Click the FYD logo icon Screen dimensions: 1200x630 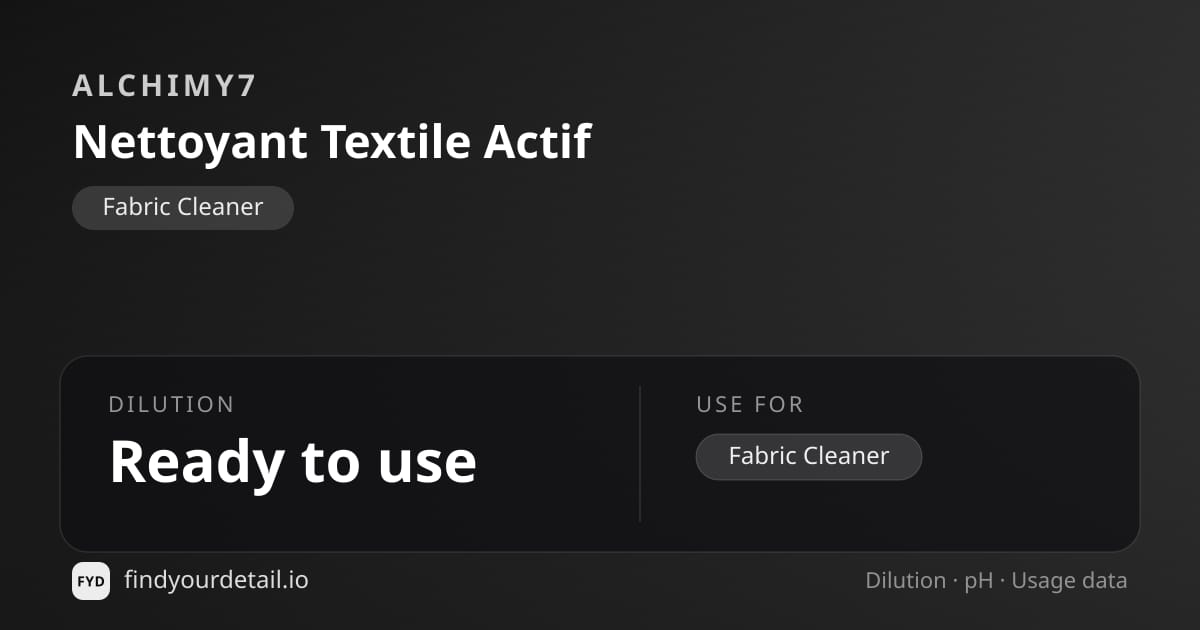click(x=91, y=581)
